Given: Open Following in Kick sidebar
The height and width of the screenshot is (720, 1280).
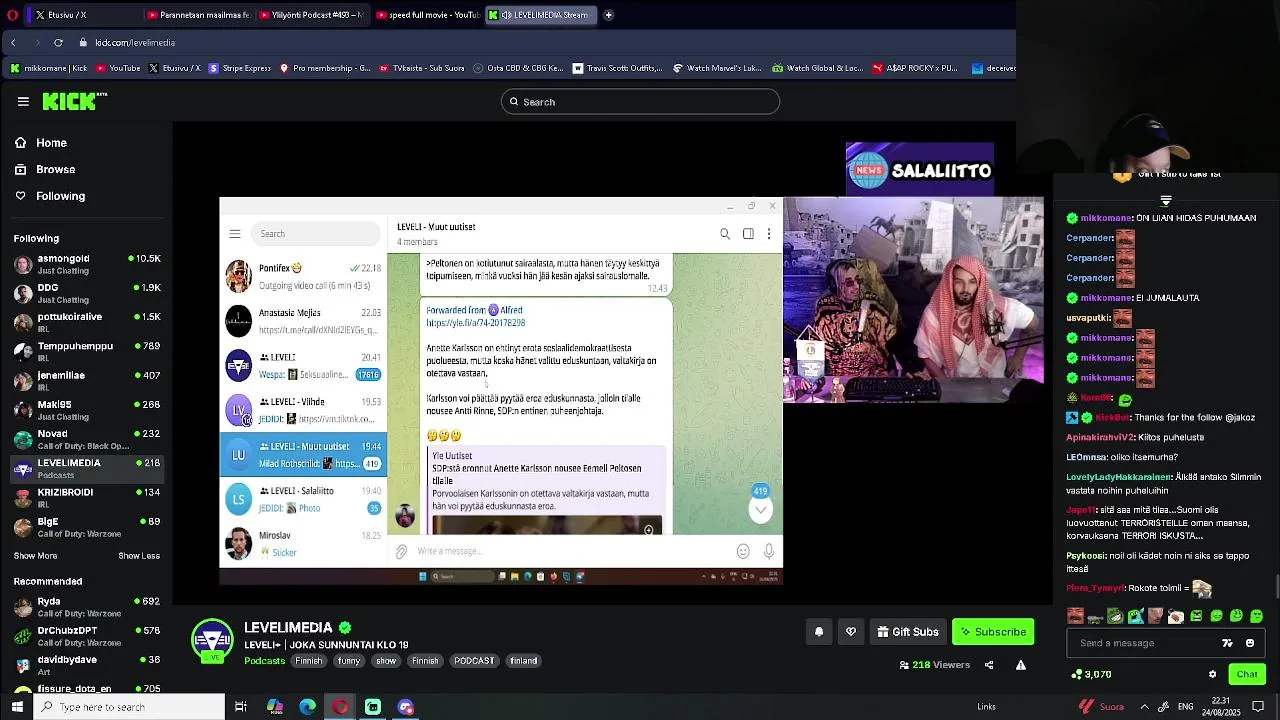Looking at the screenshot, I should [x=60, y=196].
